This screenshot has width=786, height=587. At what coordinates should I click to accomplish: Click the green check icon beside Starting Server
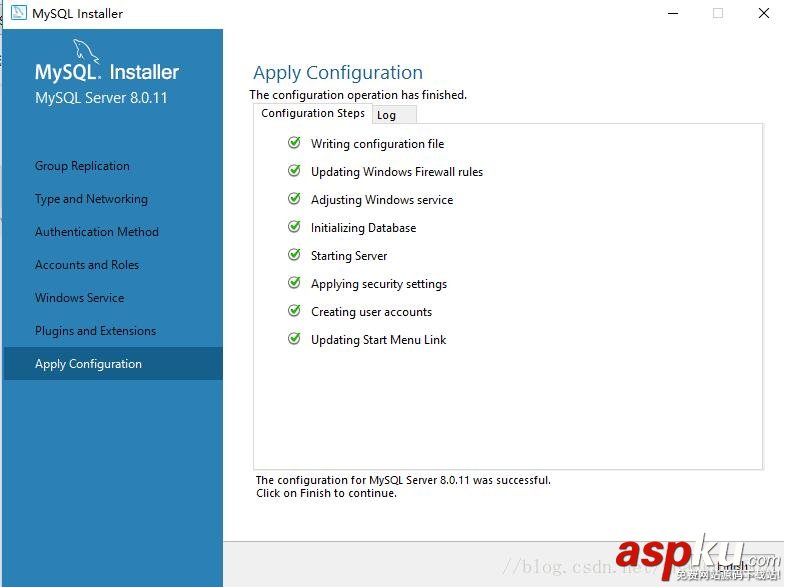[294, 255]
